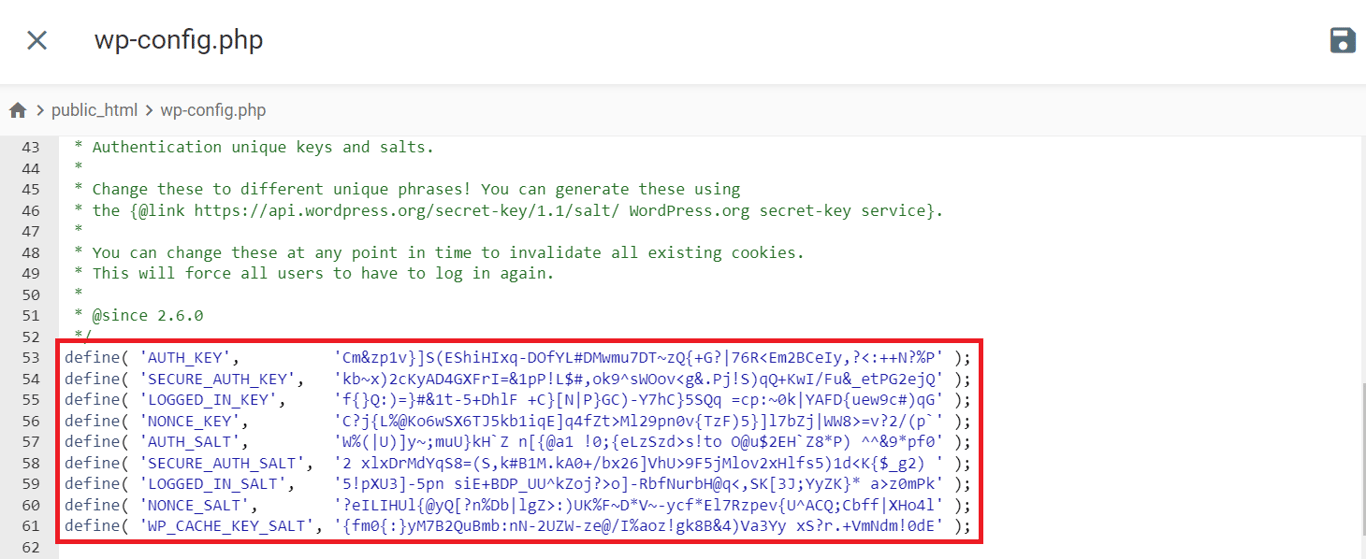Screen dimensions: 1366x559
Task: Click the wp-config.php title text
Action: coord(179,40)
